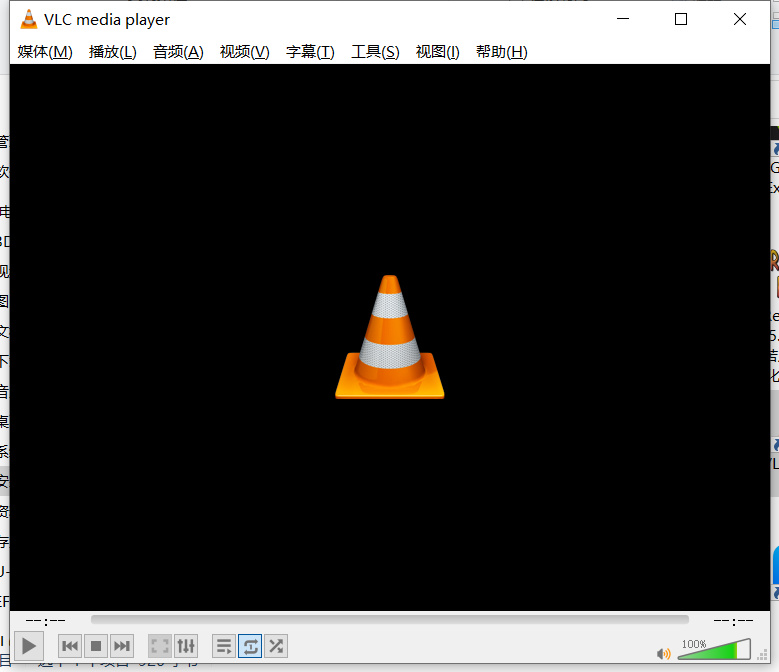Viewport: 779px width, 672px height.
Task: Open the 字幕(T) menu
Action: click(x=310, y=52)
